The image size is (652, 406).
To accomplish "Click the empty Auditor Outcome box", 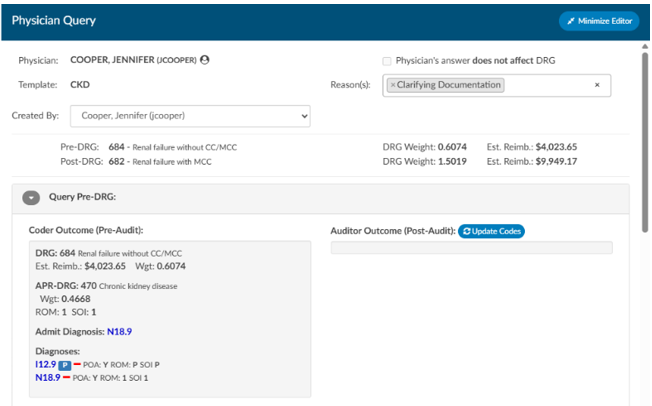I will [472, 248].
